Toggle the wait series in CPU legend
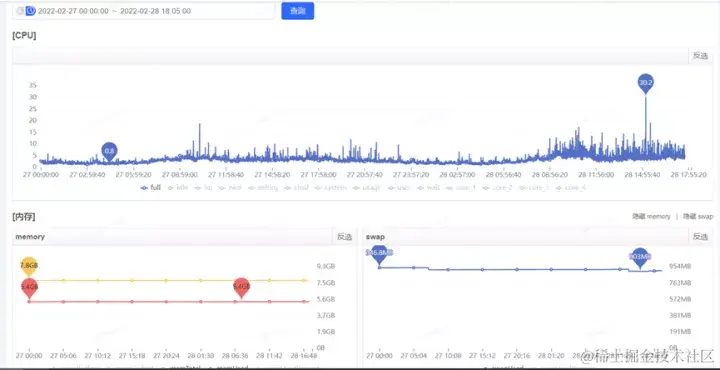The width and height of the screenshot is (720, 370). (x=428, y=188)
